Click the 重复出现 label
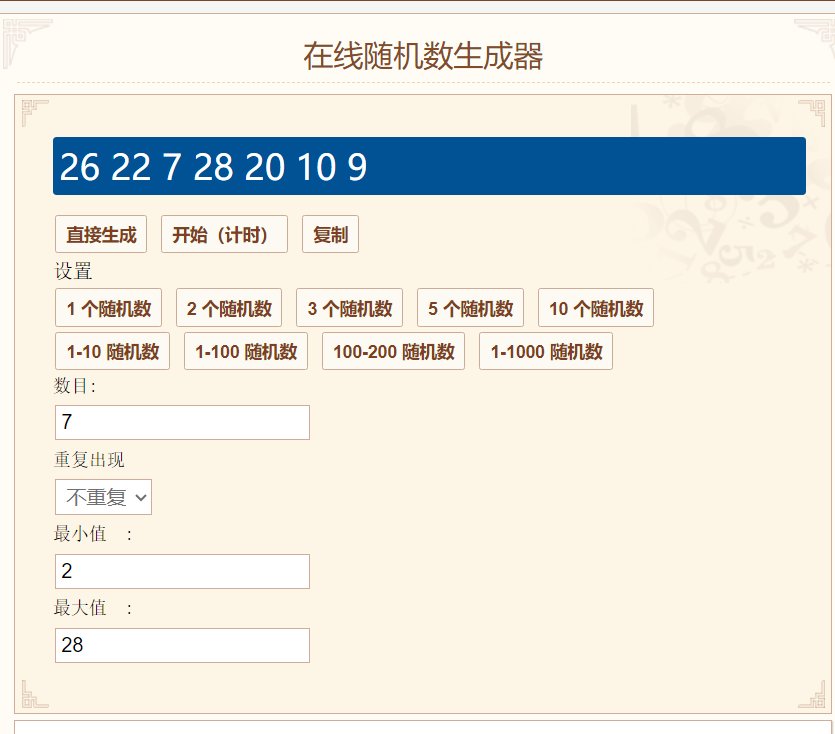Image resolution: width=835 pixels, height=734 pixels. (89, 460)
